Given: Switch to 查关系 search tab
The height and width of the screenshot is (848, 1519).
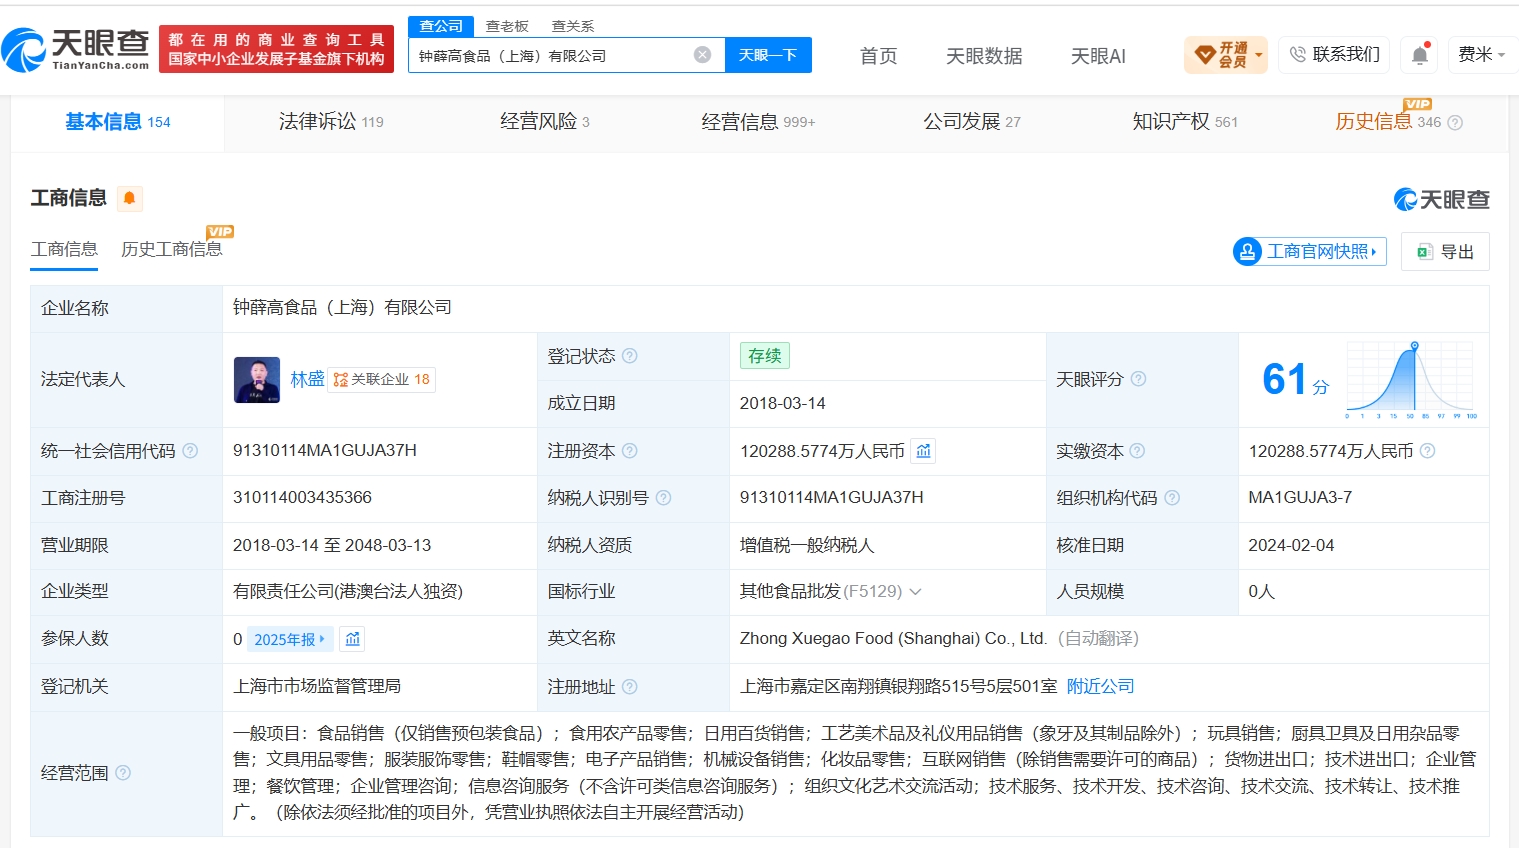Looking at the screenshot, I should (x=573, y=26).
